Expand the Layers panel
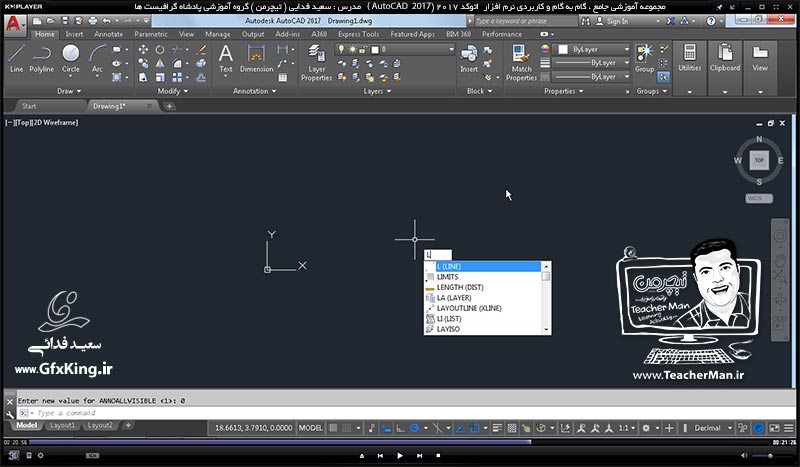Screen dimensions: 800x467 [377, 91]
